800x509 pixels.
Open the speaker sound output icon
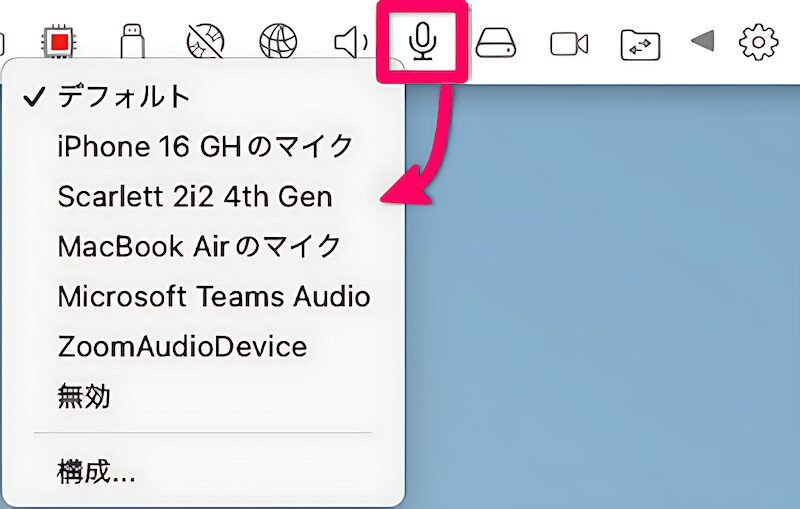pos(351,42)
